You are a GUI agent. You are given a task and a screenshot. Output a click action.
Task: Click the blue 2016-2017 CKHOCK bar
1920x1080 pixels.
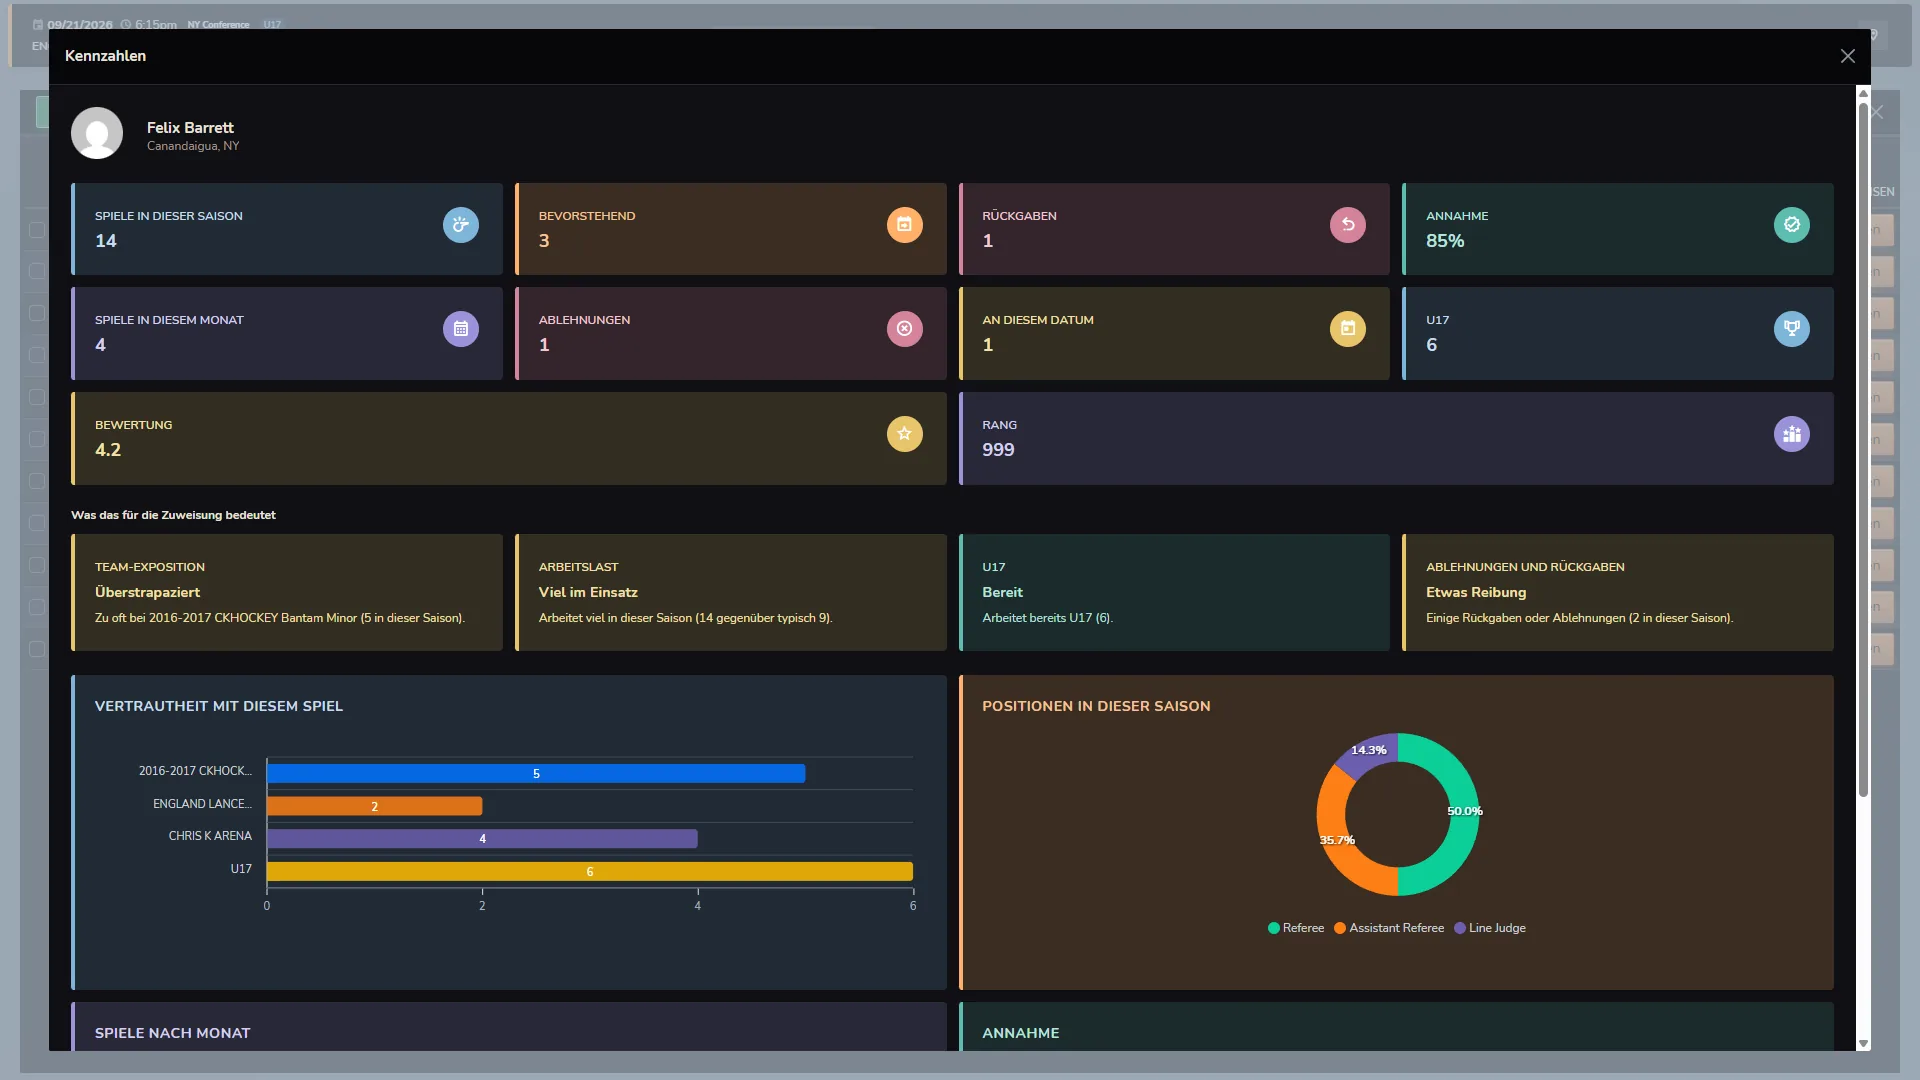(536, 774)
